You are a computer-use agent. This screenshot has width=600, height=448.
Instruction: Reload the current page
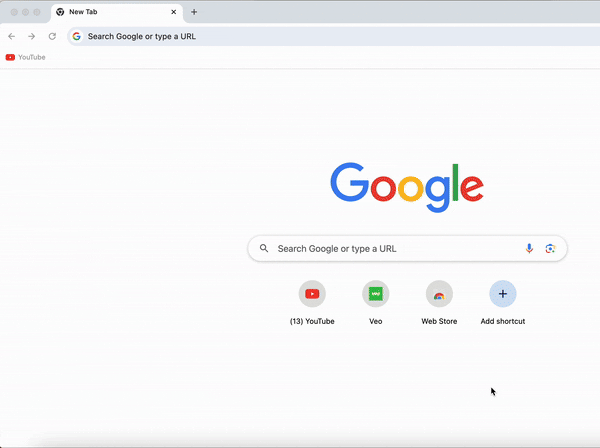coord(52,36)
